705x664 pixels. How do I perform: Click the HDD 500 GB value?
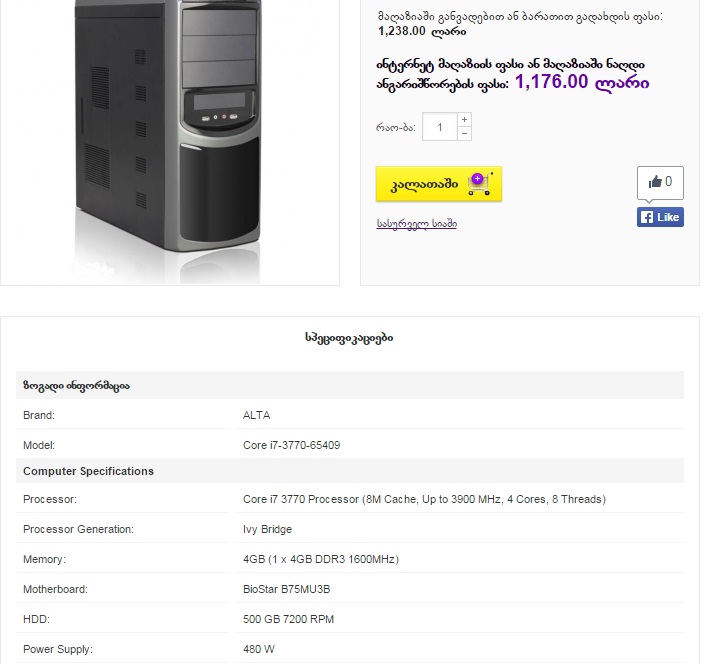tap(288, 619)
